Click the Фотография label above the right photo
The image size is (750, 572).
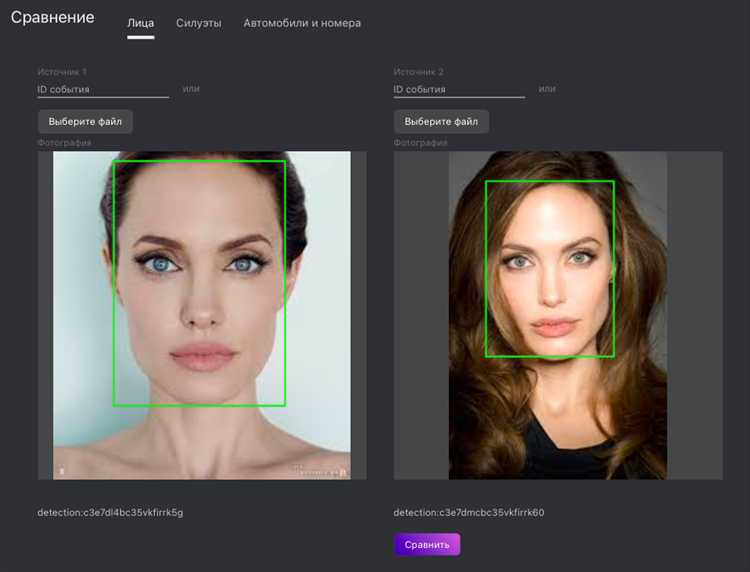(420, 143)
